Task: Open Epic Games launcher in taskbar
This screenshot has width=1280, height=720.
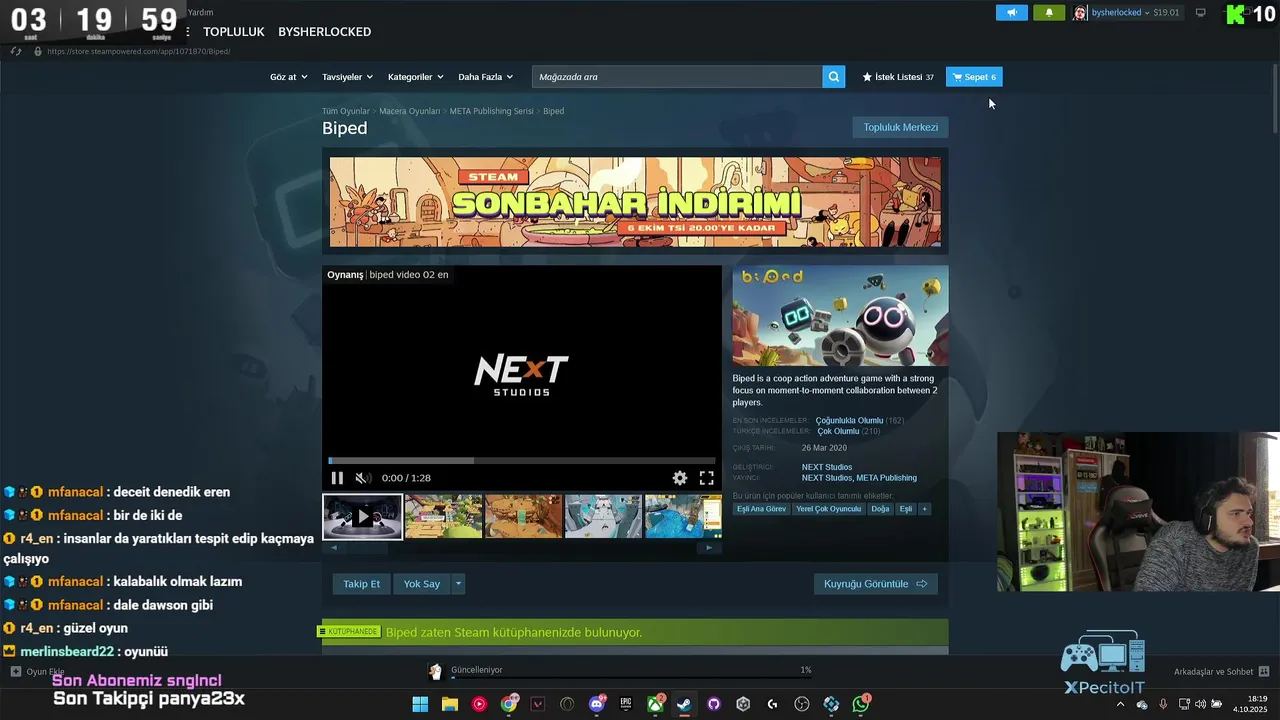Action: (626, 704)
